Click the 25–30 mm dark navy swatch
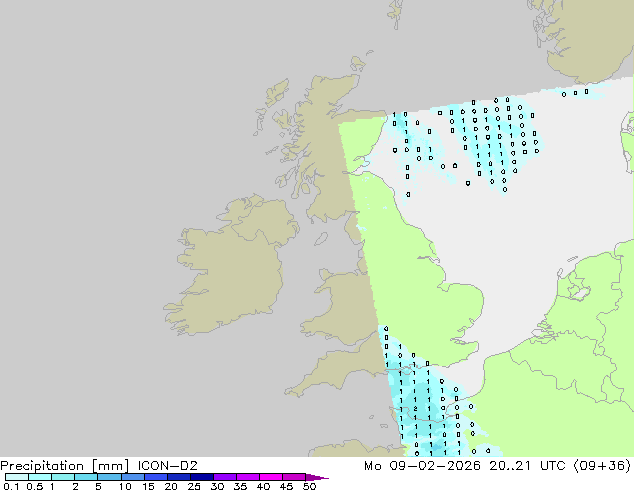This screenshot has height=490, width=634. click(201, 477)
